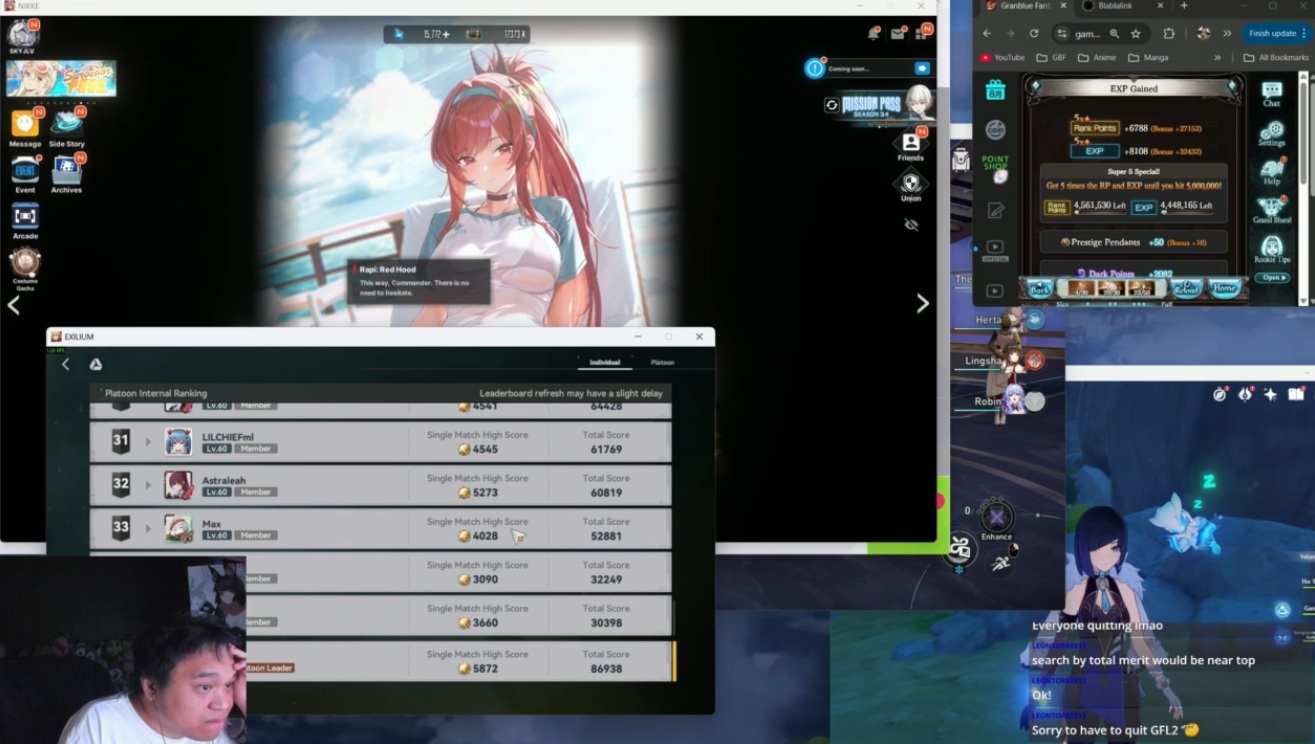The height and width of the screenshot is (744, 1315).
Task: Click the Open button under Rookie Tips
Action: coord(1271,277)
